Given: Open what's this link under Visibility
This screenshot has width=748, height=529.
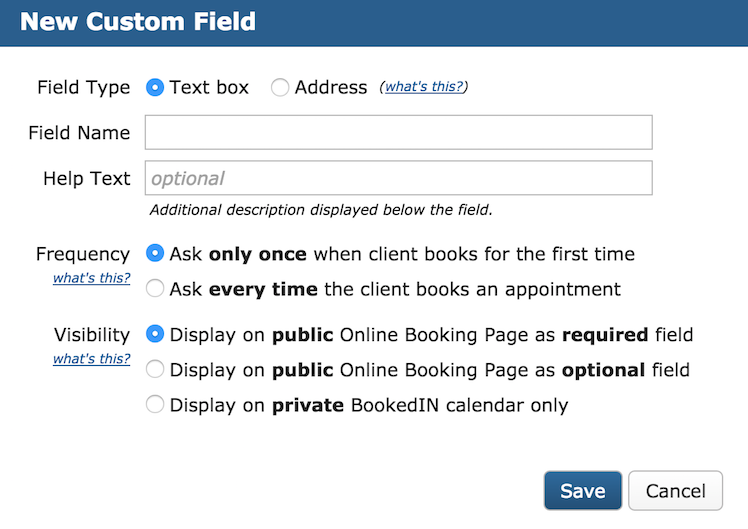Looking at the screenshot, I should pyautogui.click(x=91, y=358).
